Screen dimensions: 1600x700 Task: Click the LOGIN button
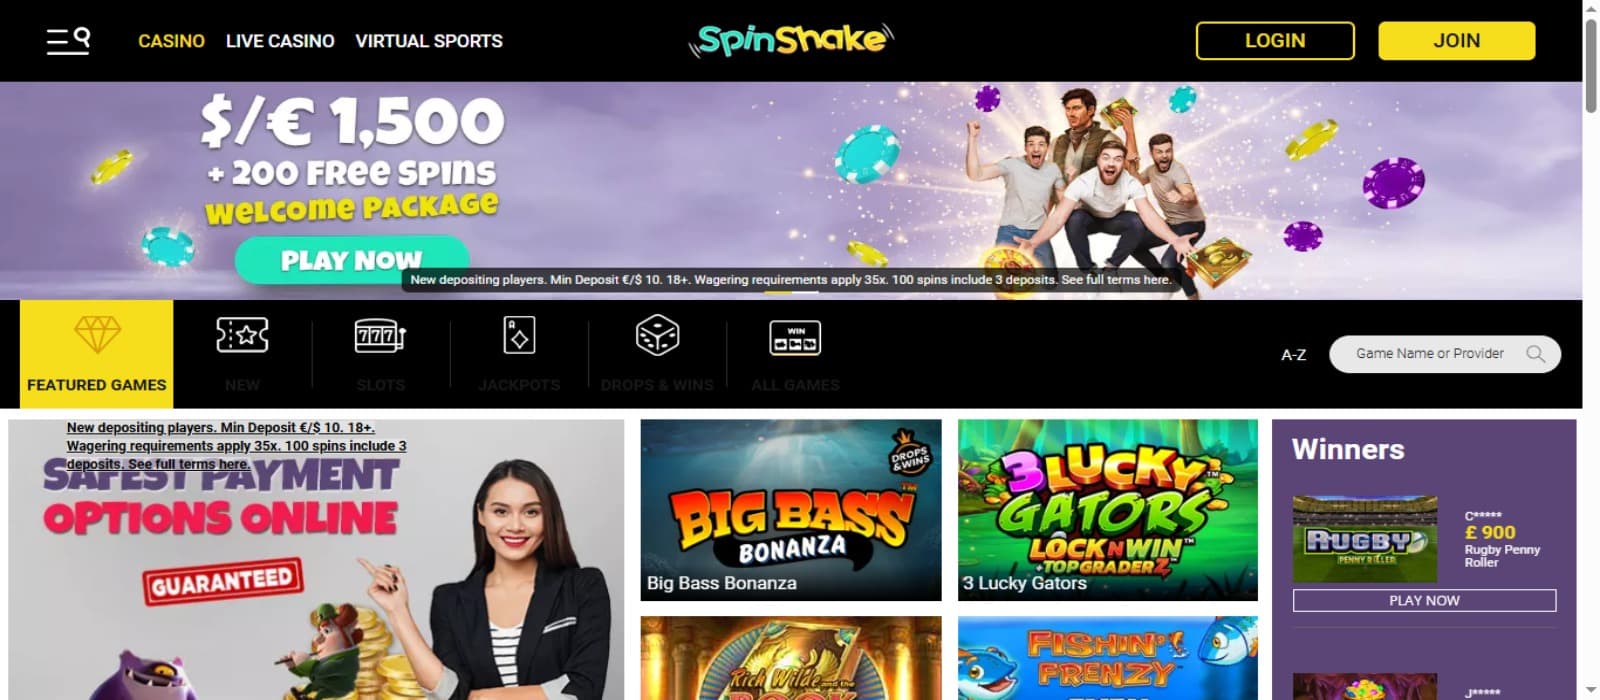coord(1275,41)
